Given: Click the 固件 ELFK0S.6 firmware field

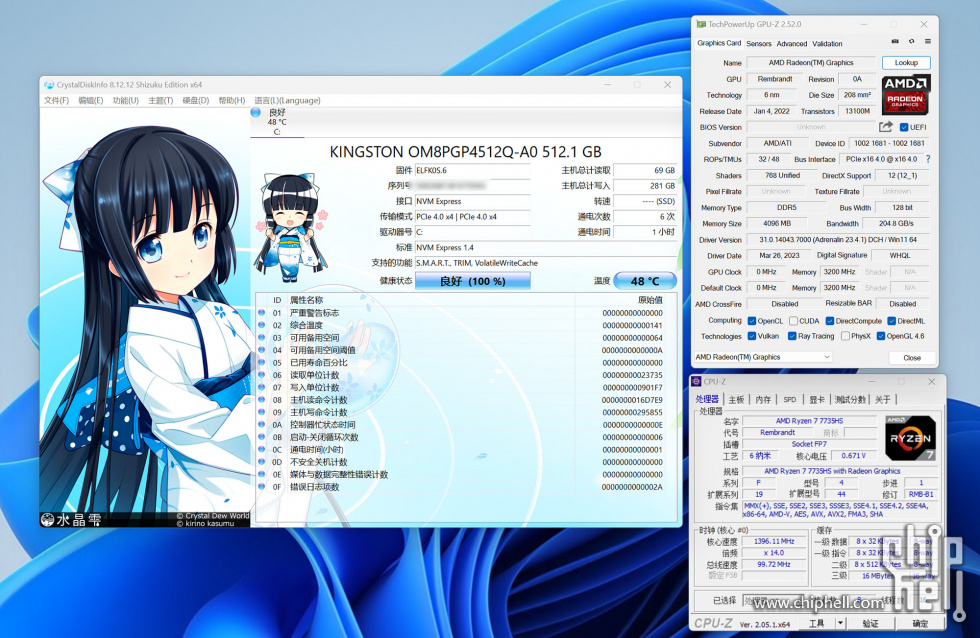Looking at the screenshot, I should point(472,170).
